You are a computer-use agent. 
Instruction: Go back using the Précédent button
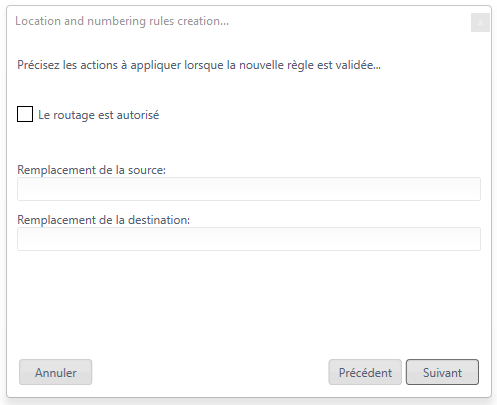coord(365,372)
